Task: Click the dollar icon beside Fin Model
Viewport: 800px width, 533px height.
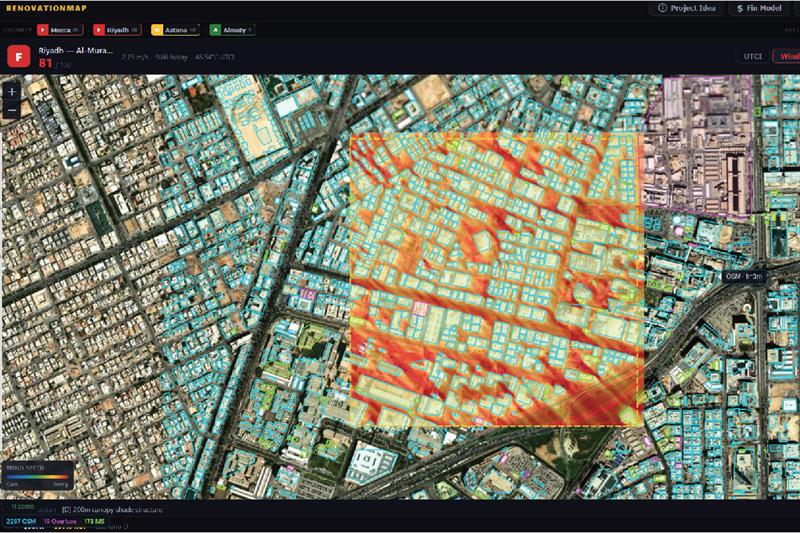Action: coord(740,9)
